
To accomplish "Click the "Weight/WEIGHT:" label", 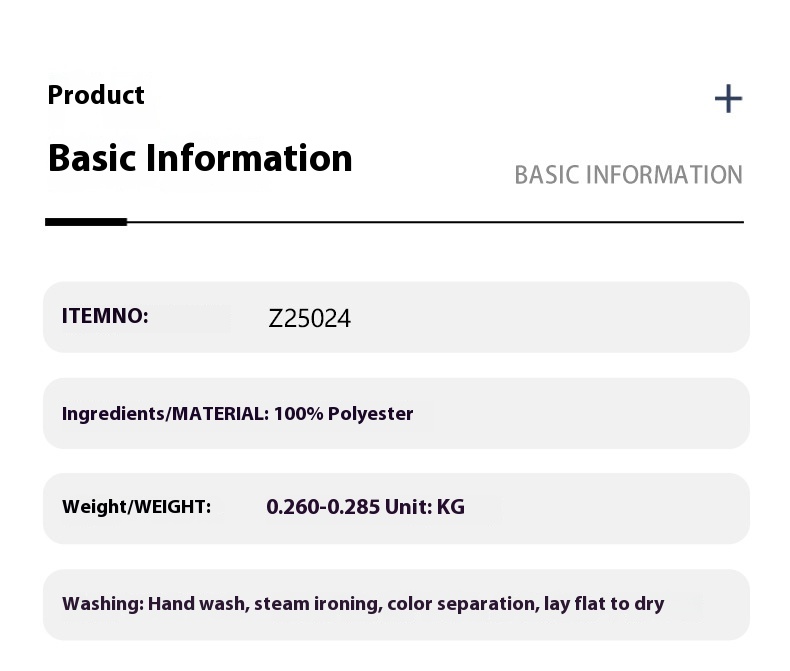I will pyautogui.click(x=136, y=507).
